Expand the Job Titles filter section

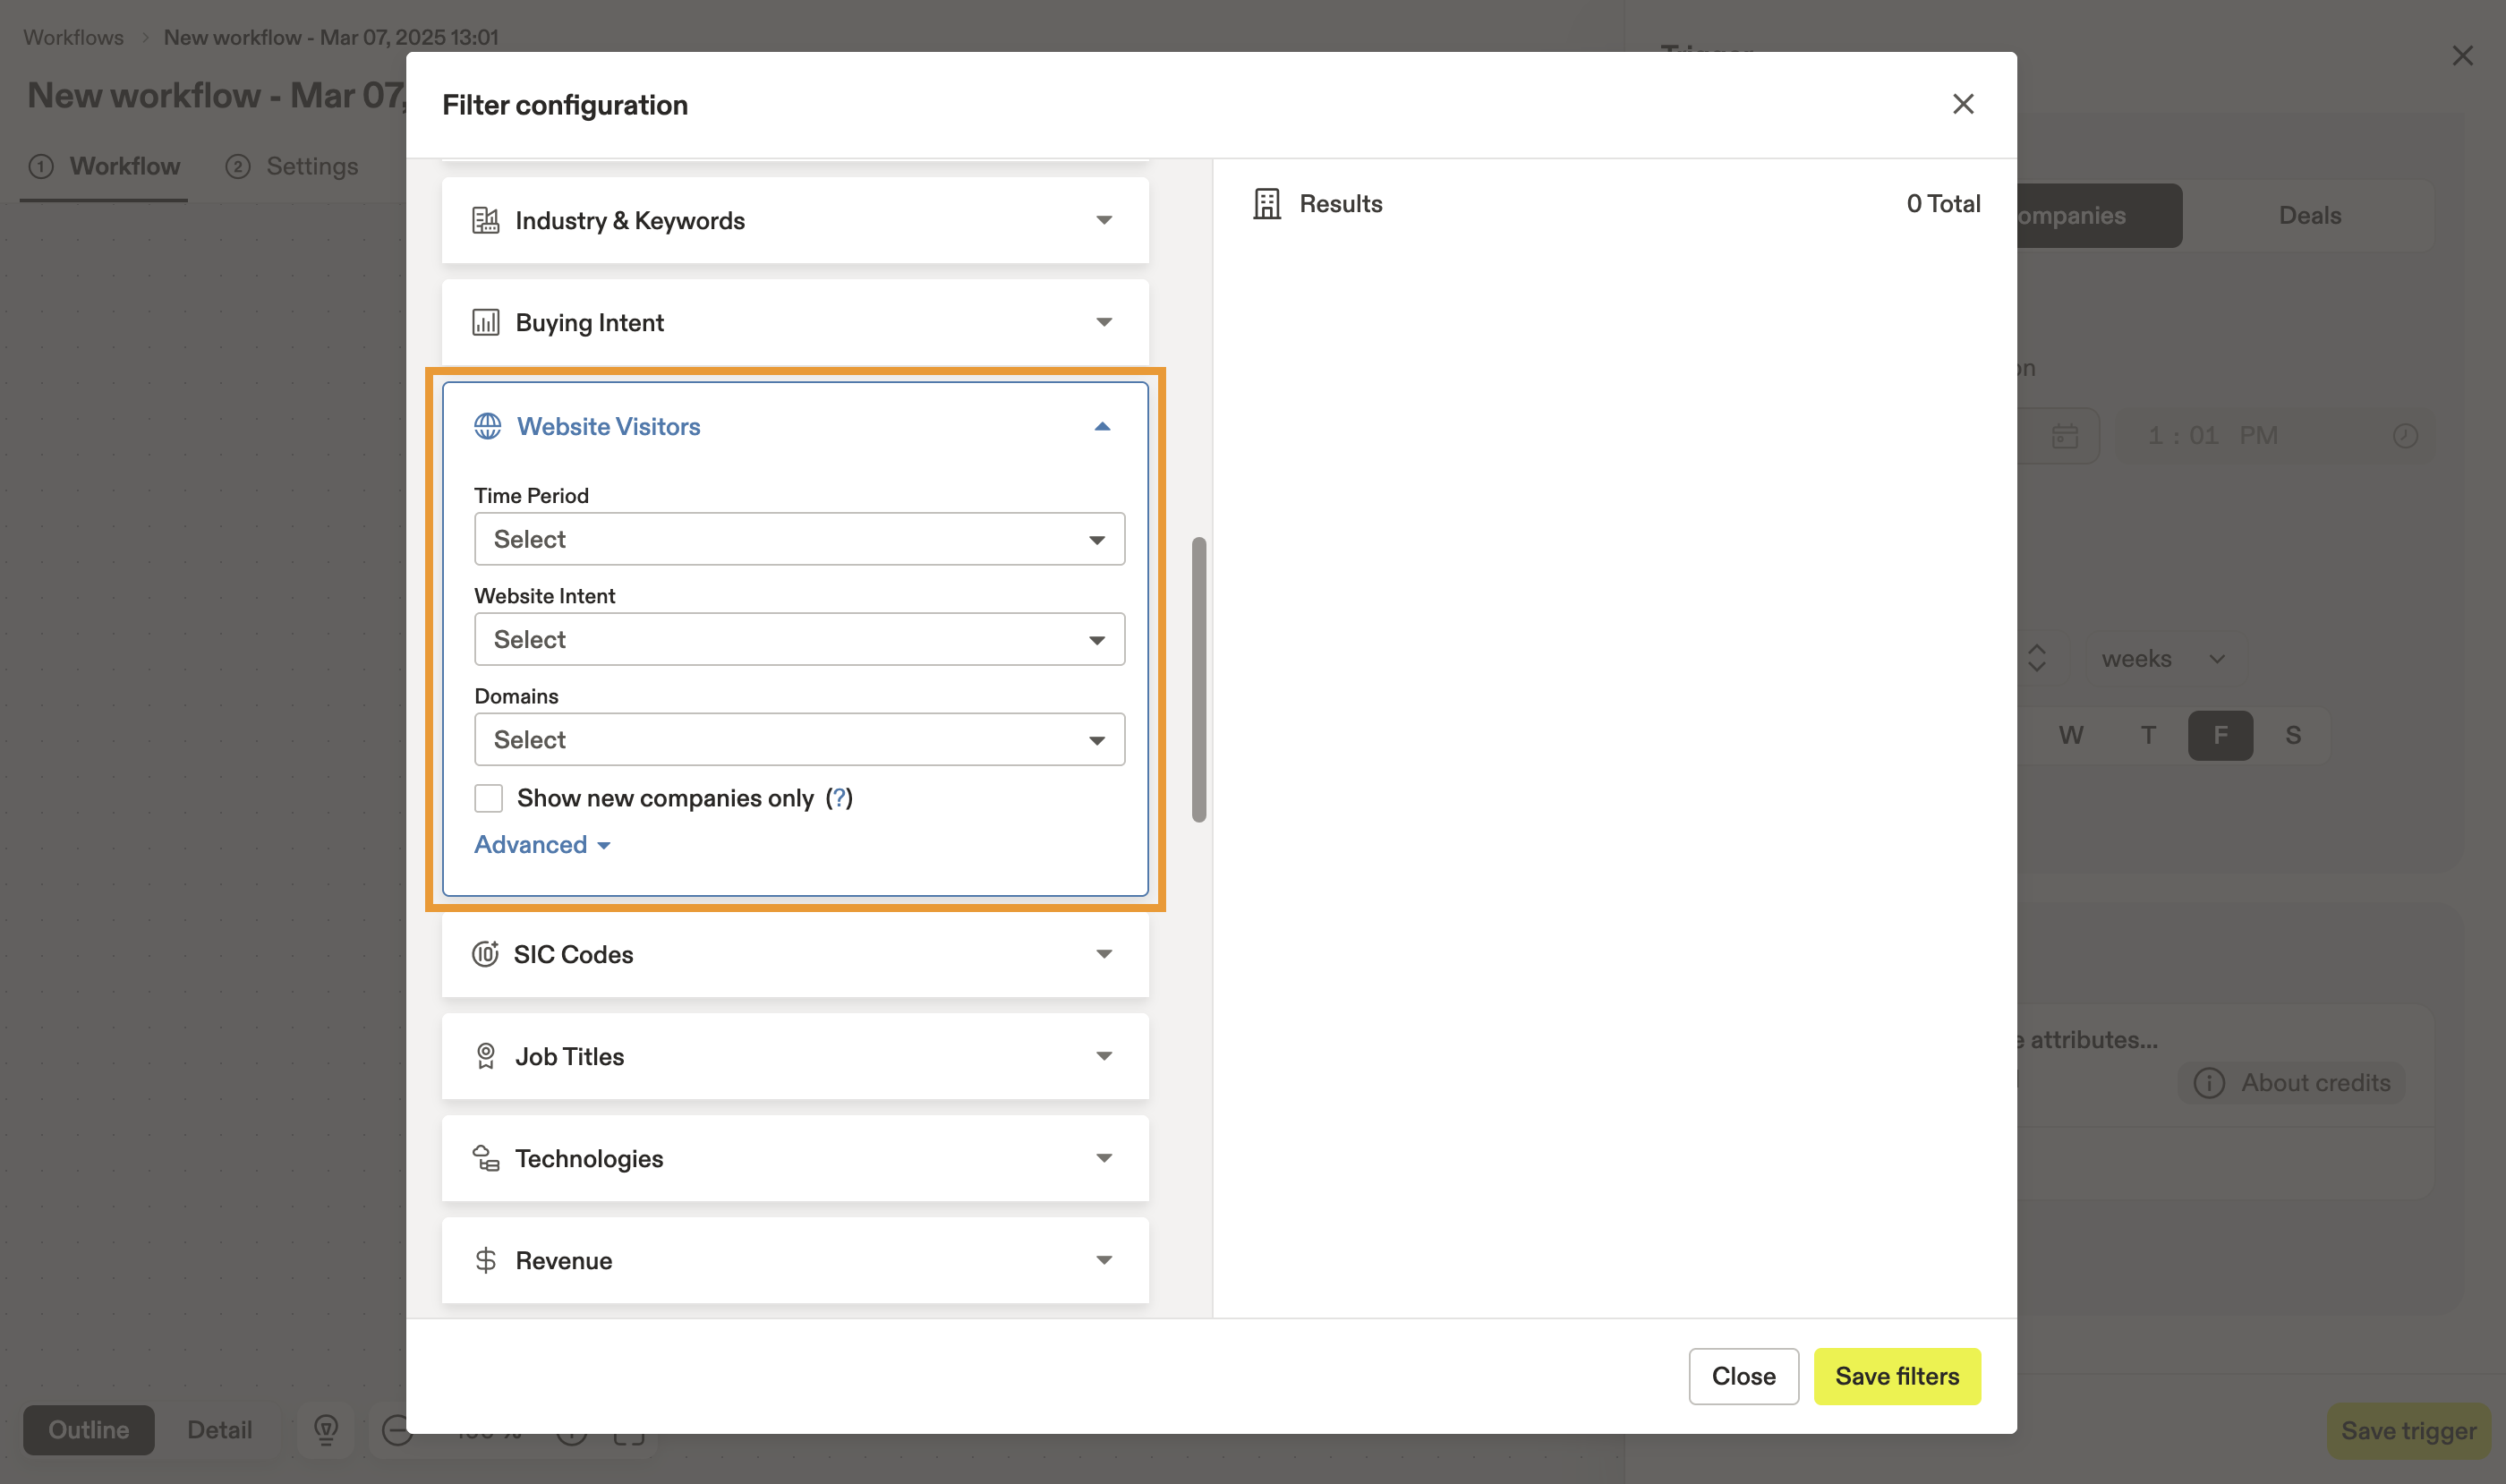1103,1056
